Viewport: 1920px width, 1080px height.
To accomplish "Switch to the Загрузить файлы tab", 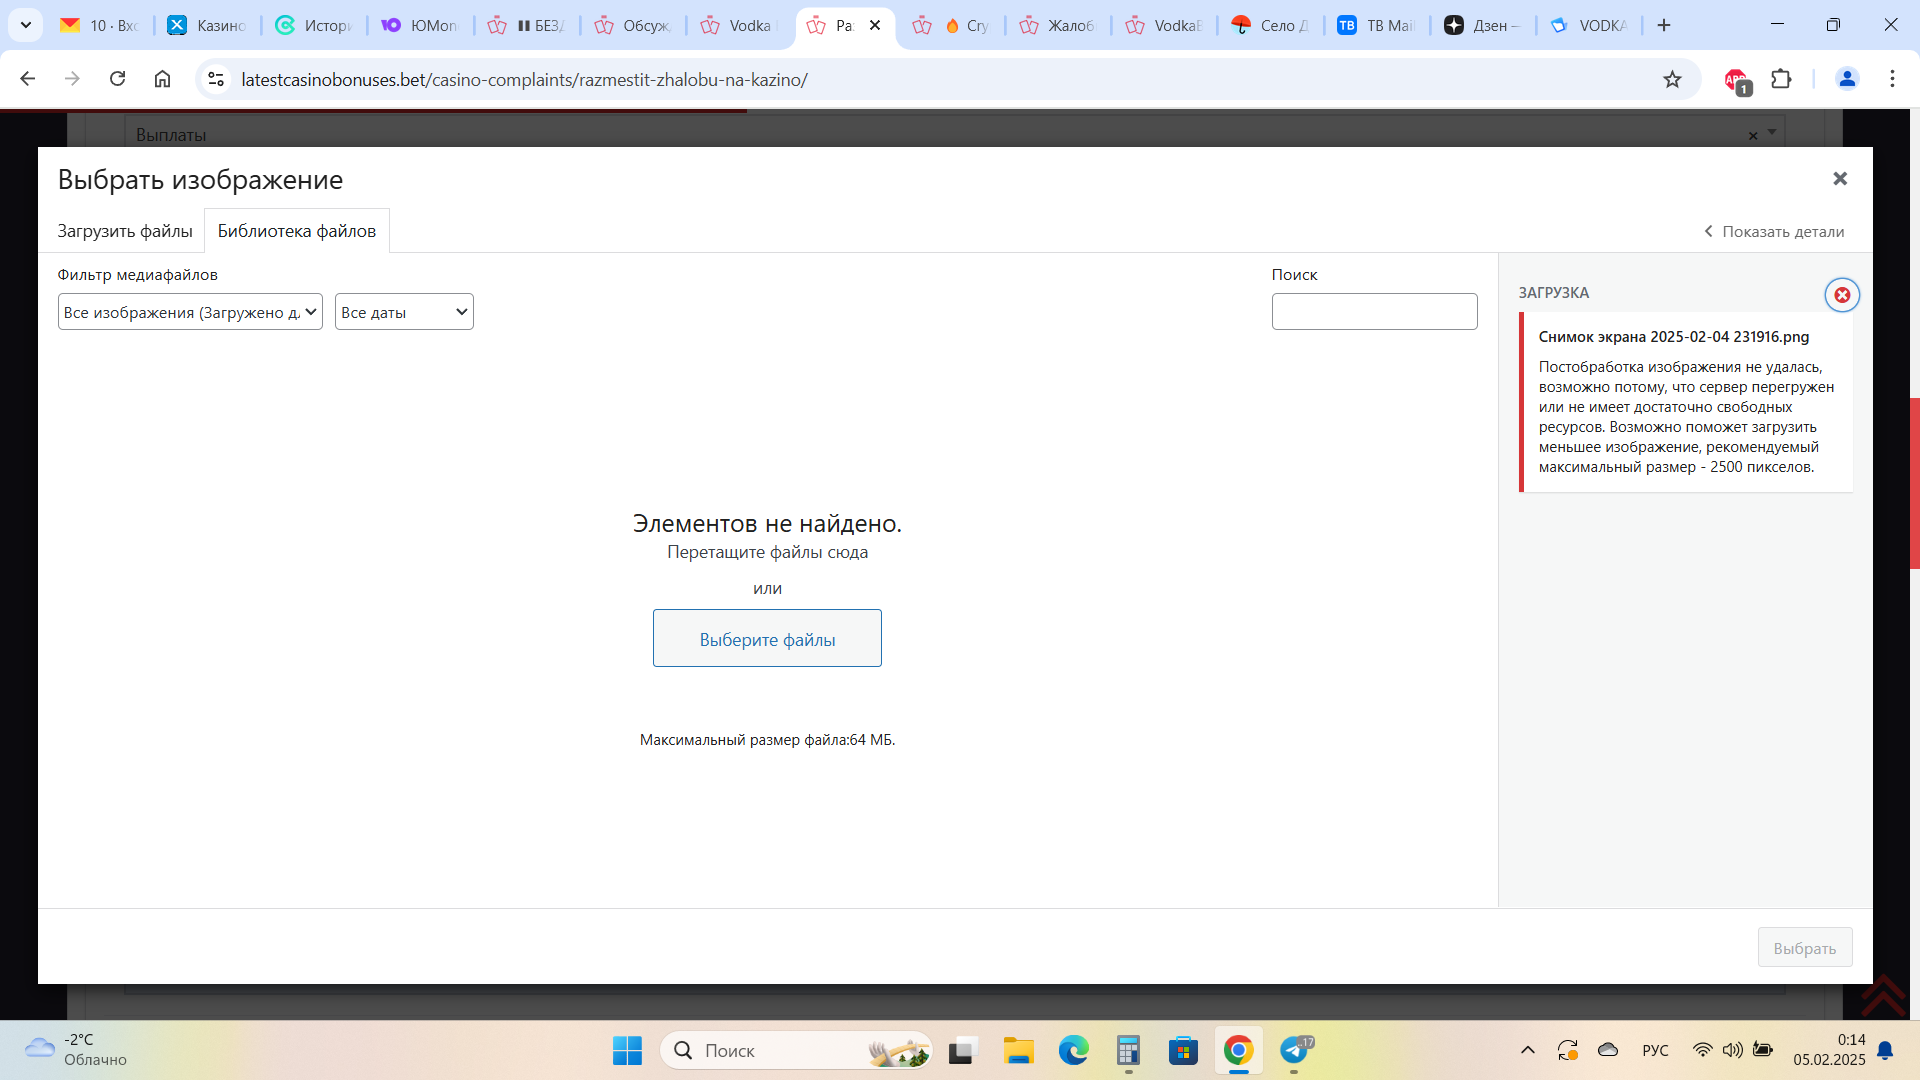I will [x=125, y=231].
